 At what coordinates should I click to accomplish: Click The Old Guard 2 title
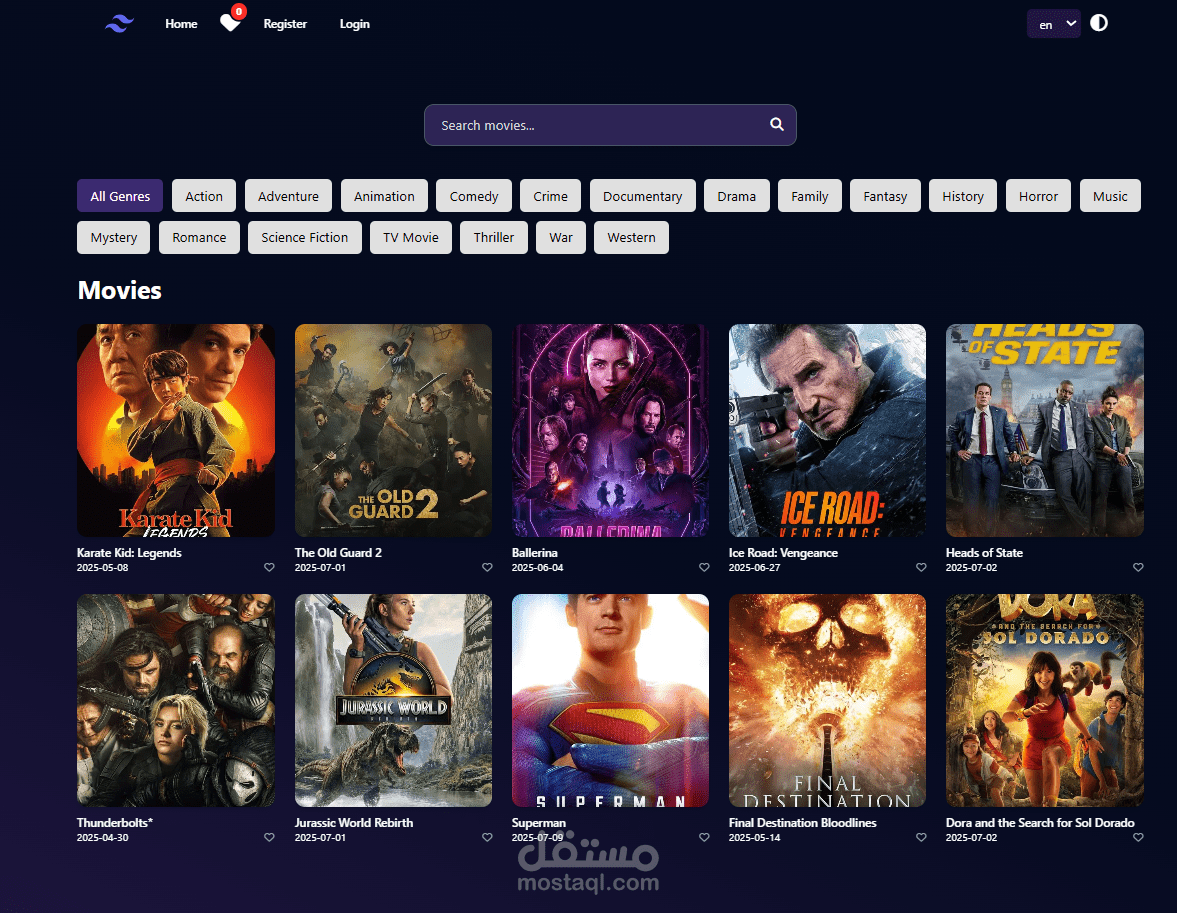338,553
